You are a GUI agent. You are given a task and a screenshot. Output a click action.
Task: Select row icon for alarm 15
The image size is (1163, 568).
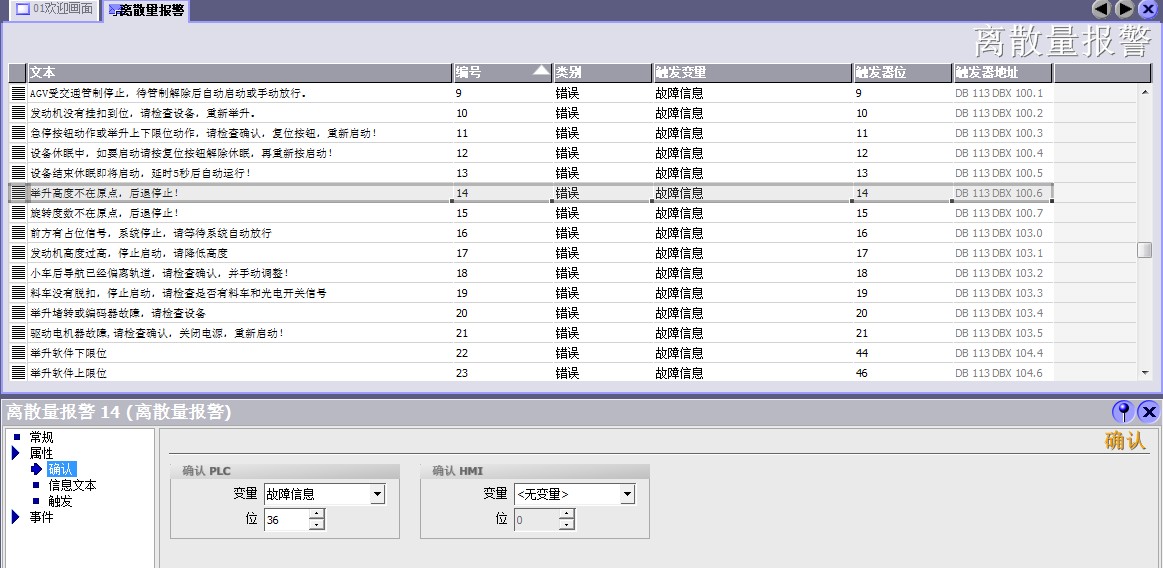[19, 213]
